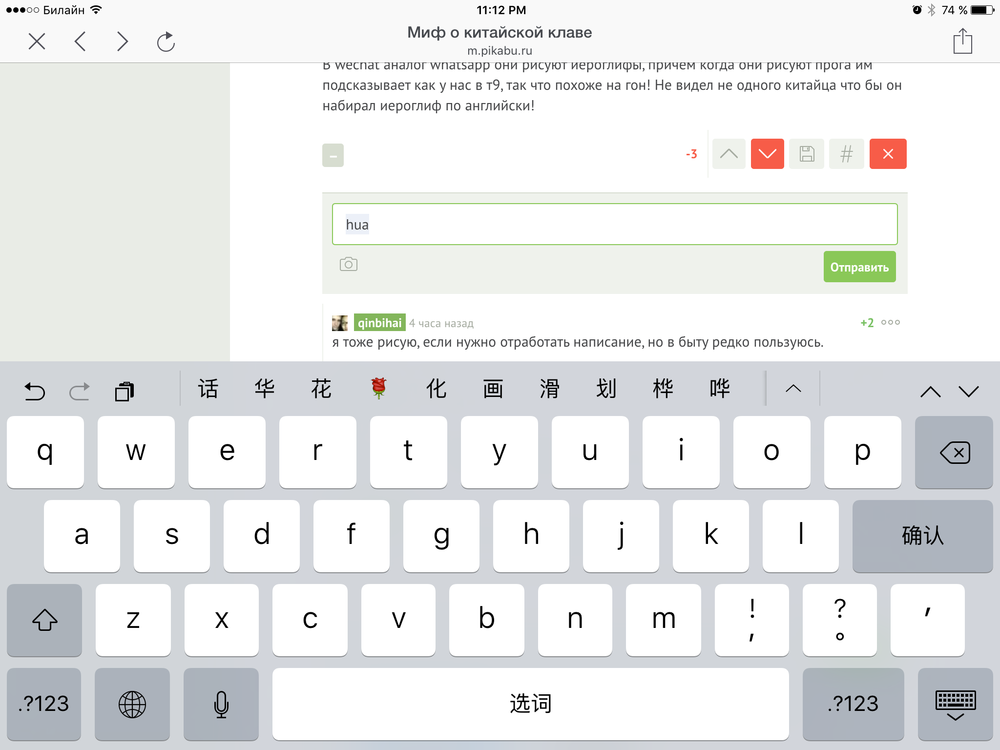
Task: Save comment with floppy disk icon
Action: (x=806, y=154)
